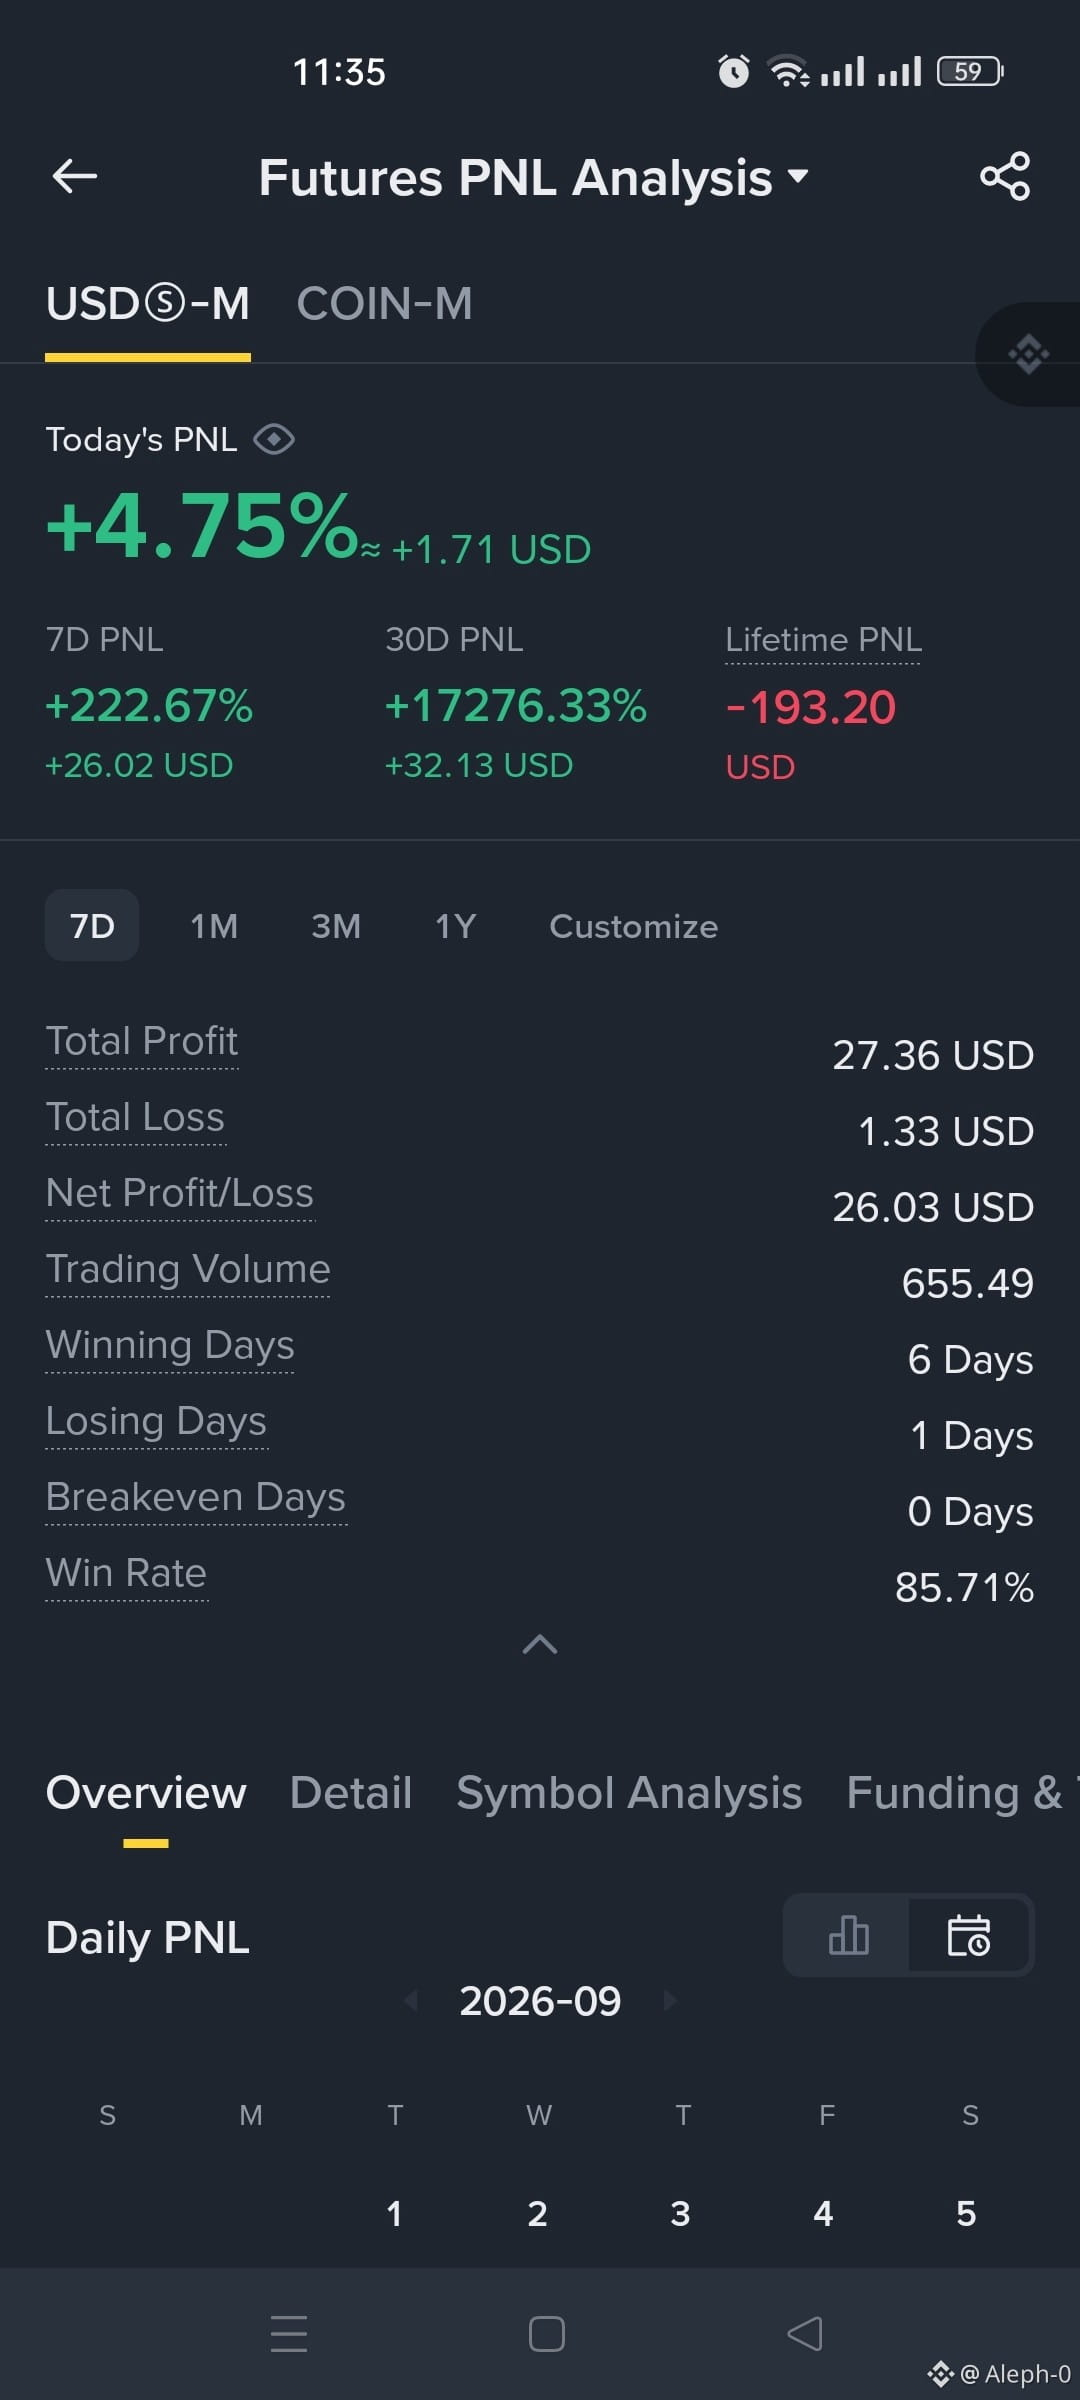Select day 3 in the calendar
This screenshot has width=1080, height=2400.
click(x=681, y=2213)
